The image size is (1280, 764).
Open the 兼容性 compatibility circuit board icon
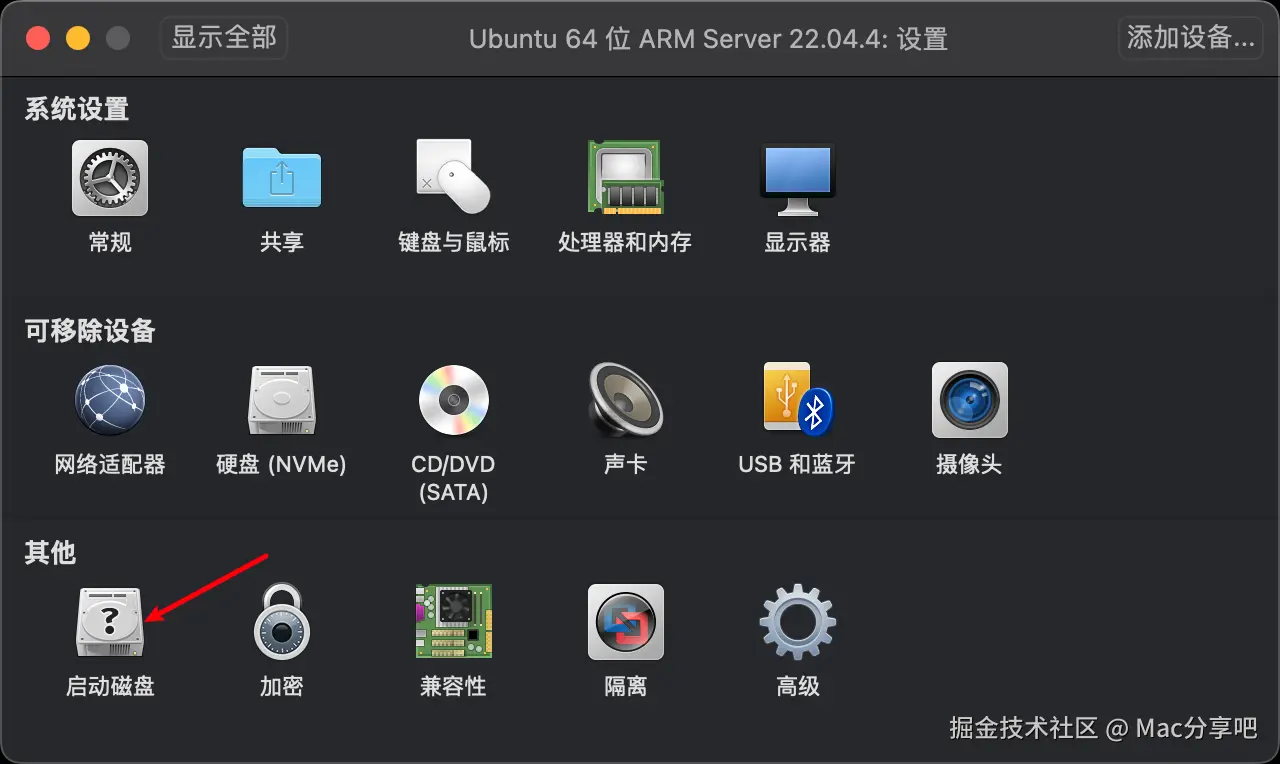click(x=453, y=621)
